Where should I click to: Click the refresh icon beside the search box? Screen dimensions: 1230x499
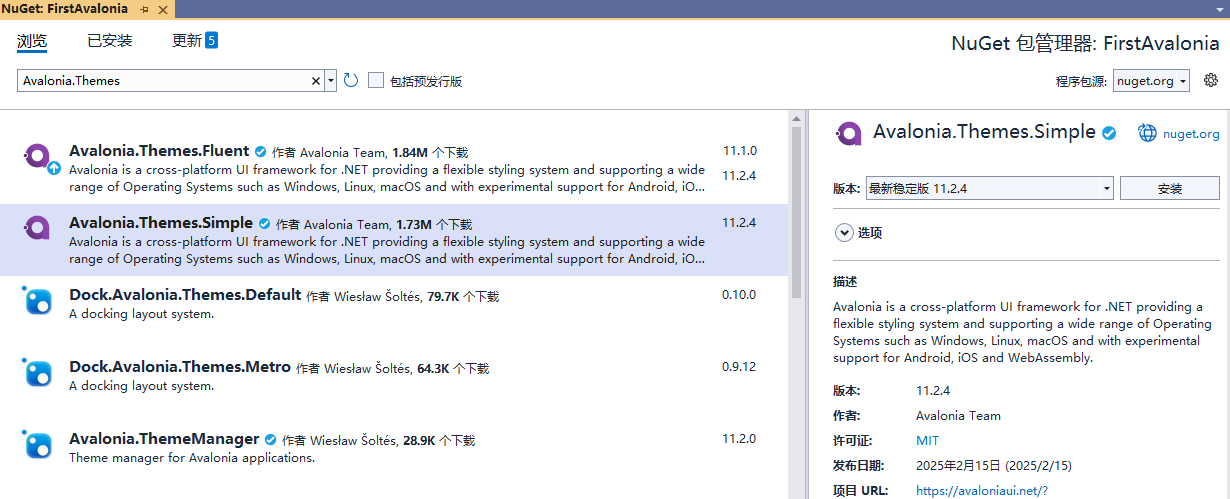(x=351, y=80)
